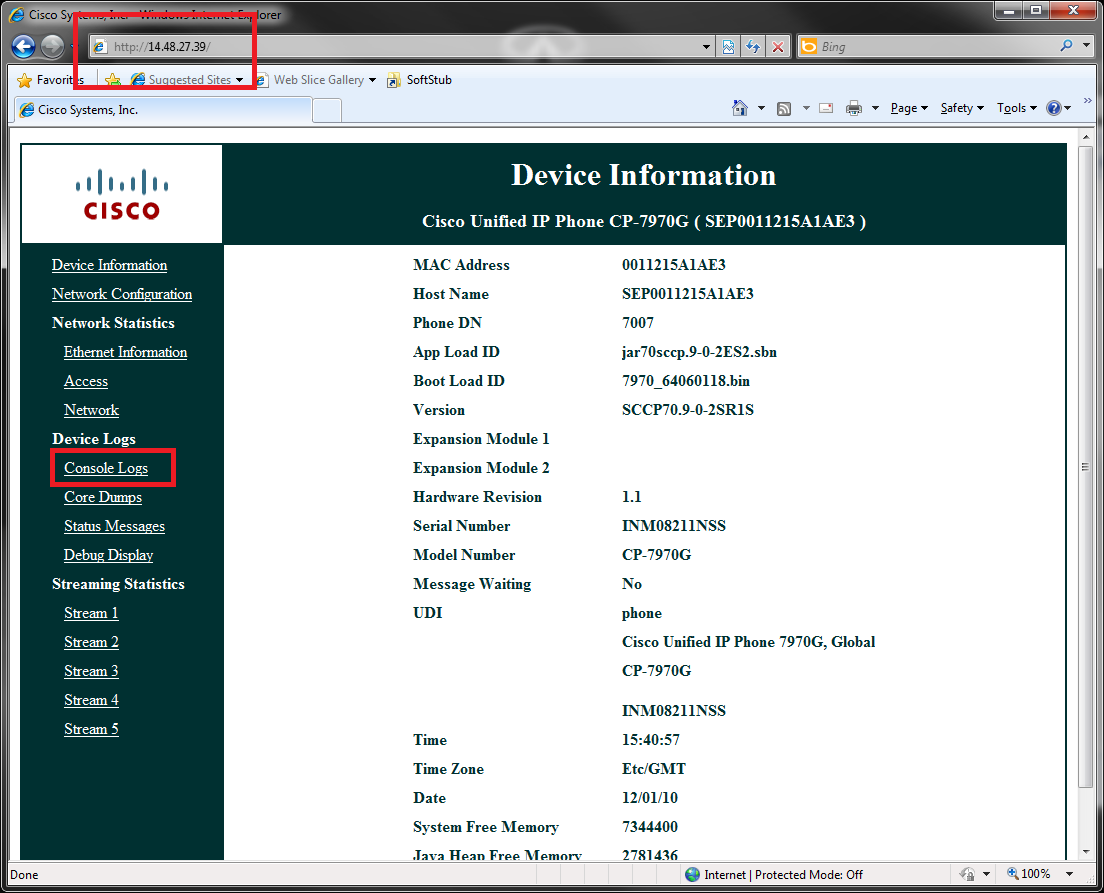Open the zoom level dropdown arrow in status bar
This screenshot has height=893, width=1104.
pyautogui.click(x=1070, y=874)
